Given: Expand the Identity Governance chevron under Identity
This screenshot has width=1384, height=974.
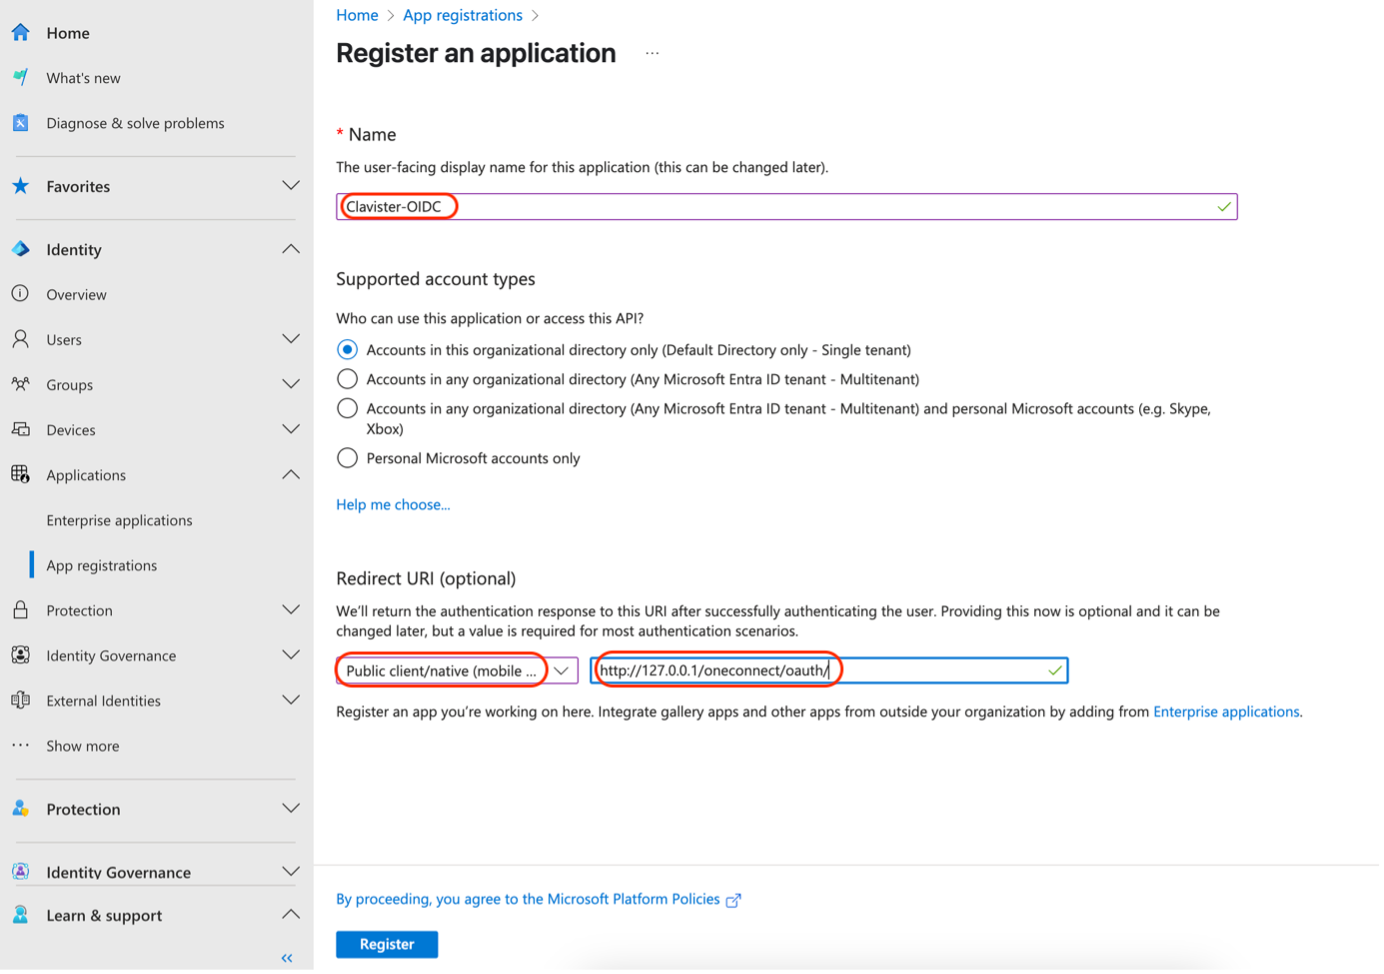Looking at the screenshot, I should coord(290,655).
